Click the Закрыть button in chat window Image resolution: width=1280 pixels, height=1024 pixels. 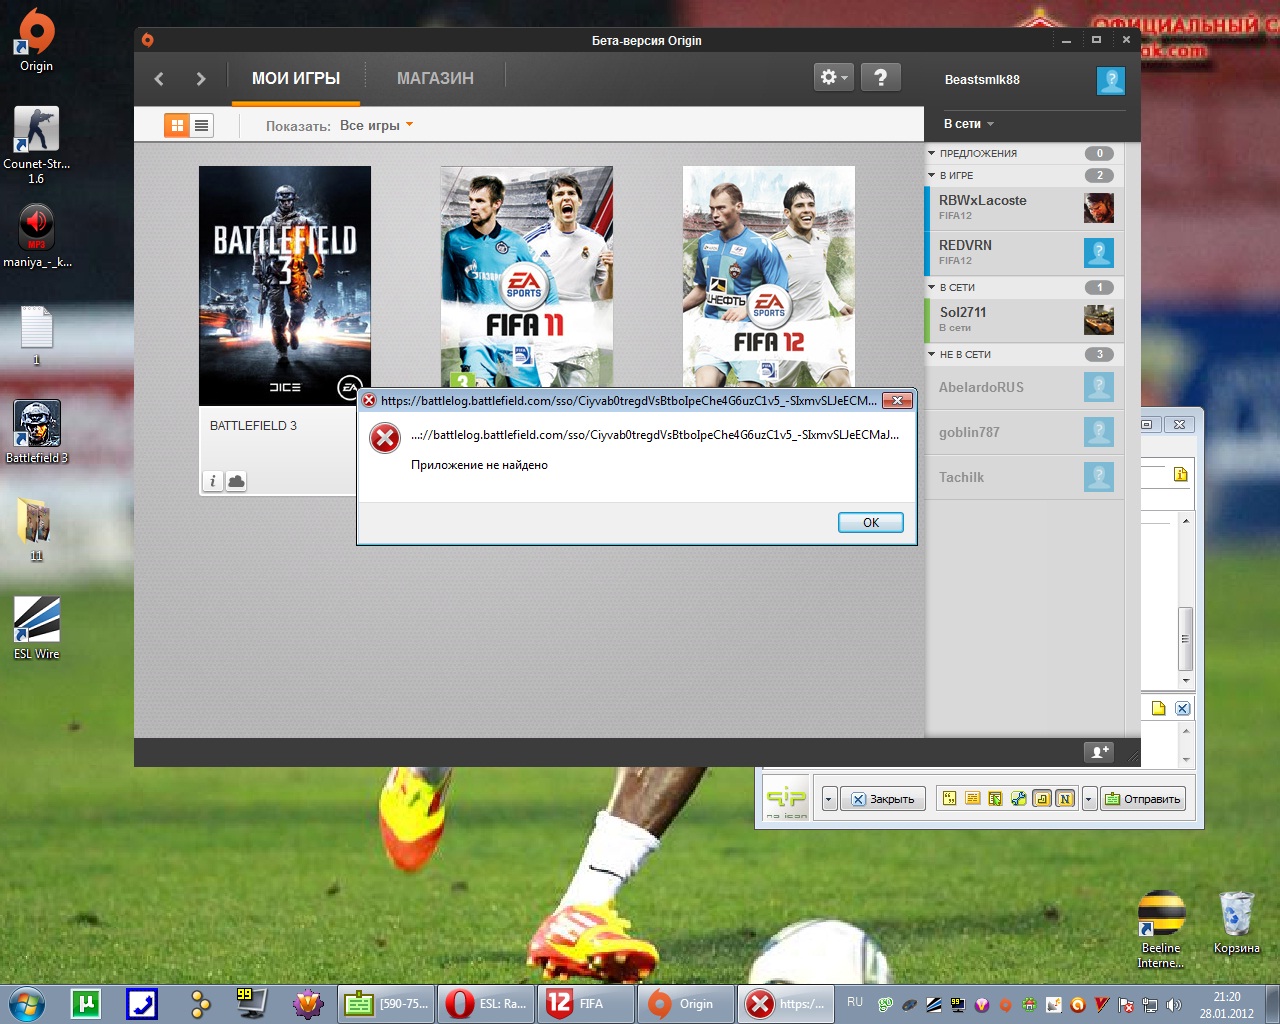point(882,799)
